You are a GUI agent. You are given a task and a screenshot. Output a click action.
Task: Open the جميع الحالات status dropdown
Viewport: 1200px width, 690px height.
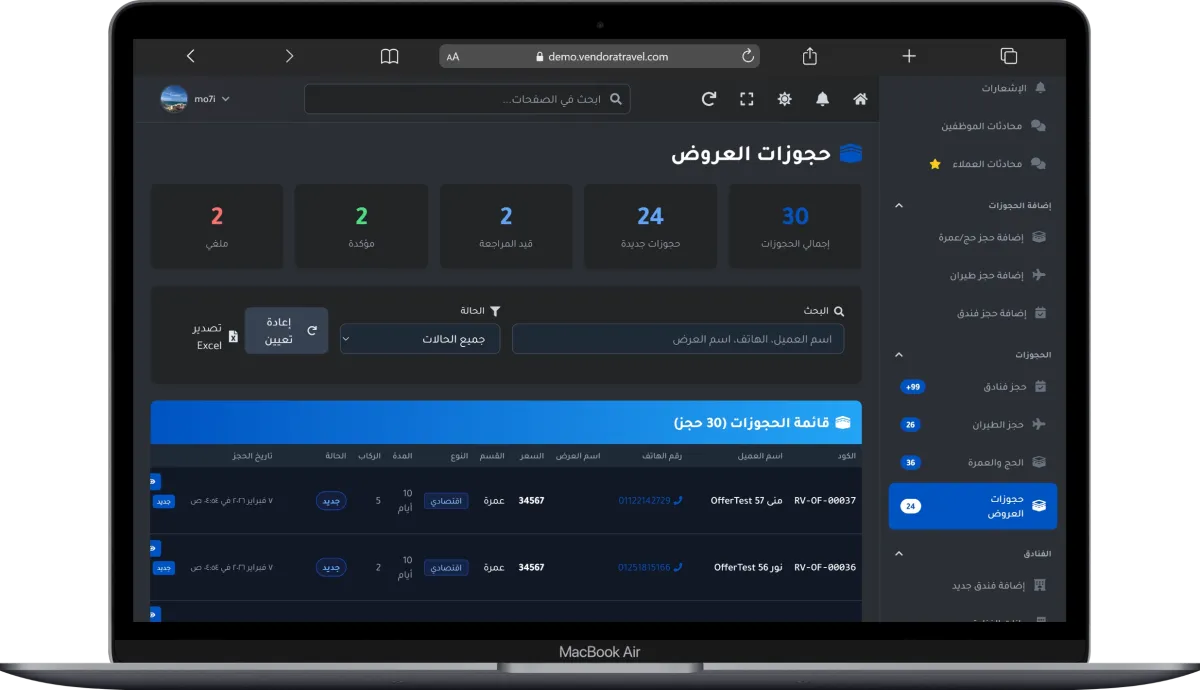click(x=420, y=339)
